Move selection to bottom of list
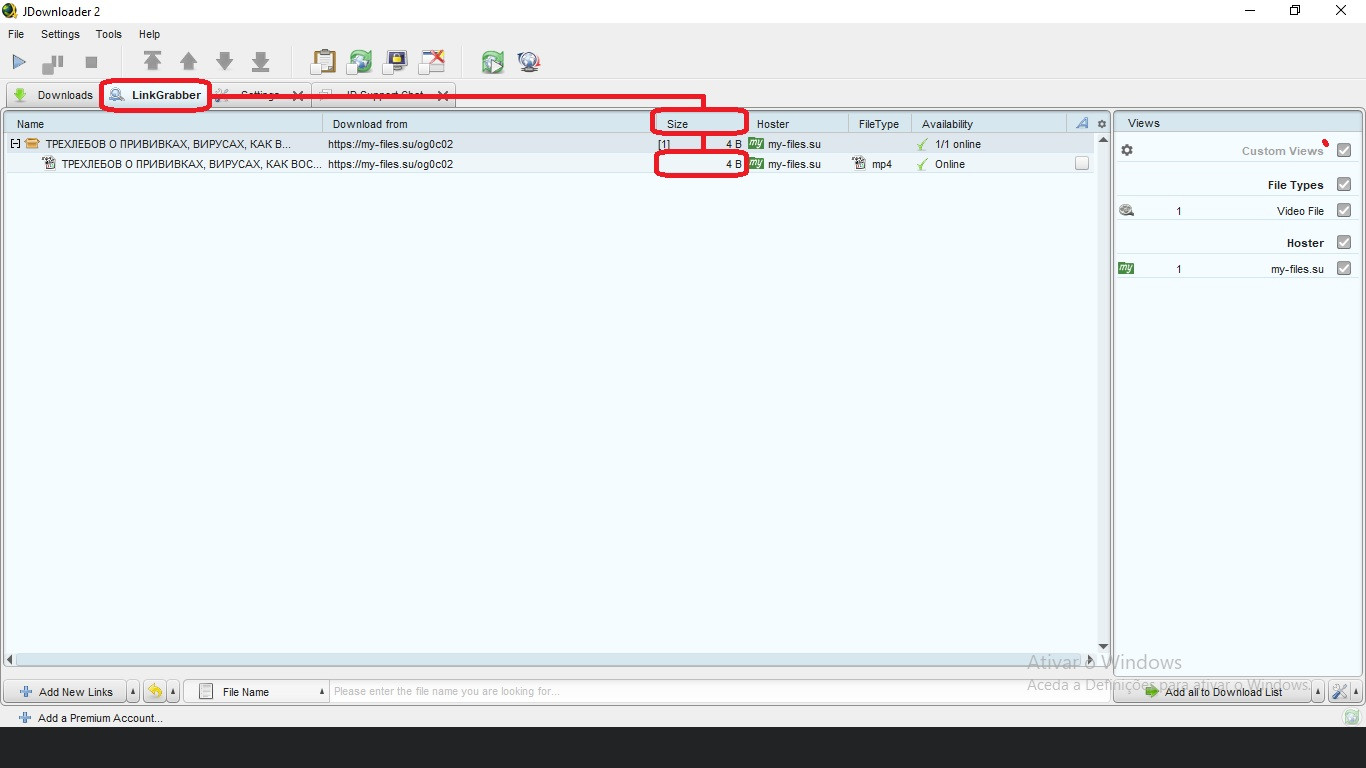Image resolution: width=1366 pixels, height=768 pixels. [260, 62]
